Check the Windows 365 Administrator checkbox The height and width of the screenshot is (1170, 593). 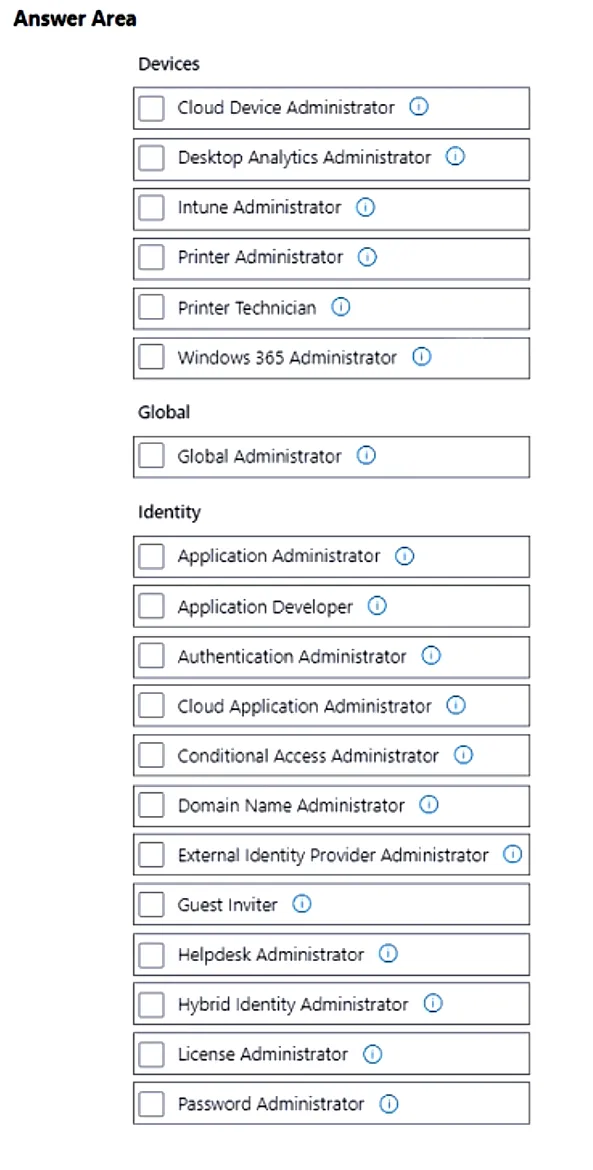point(151,357)
